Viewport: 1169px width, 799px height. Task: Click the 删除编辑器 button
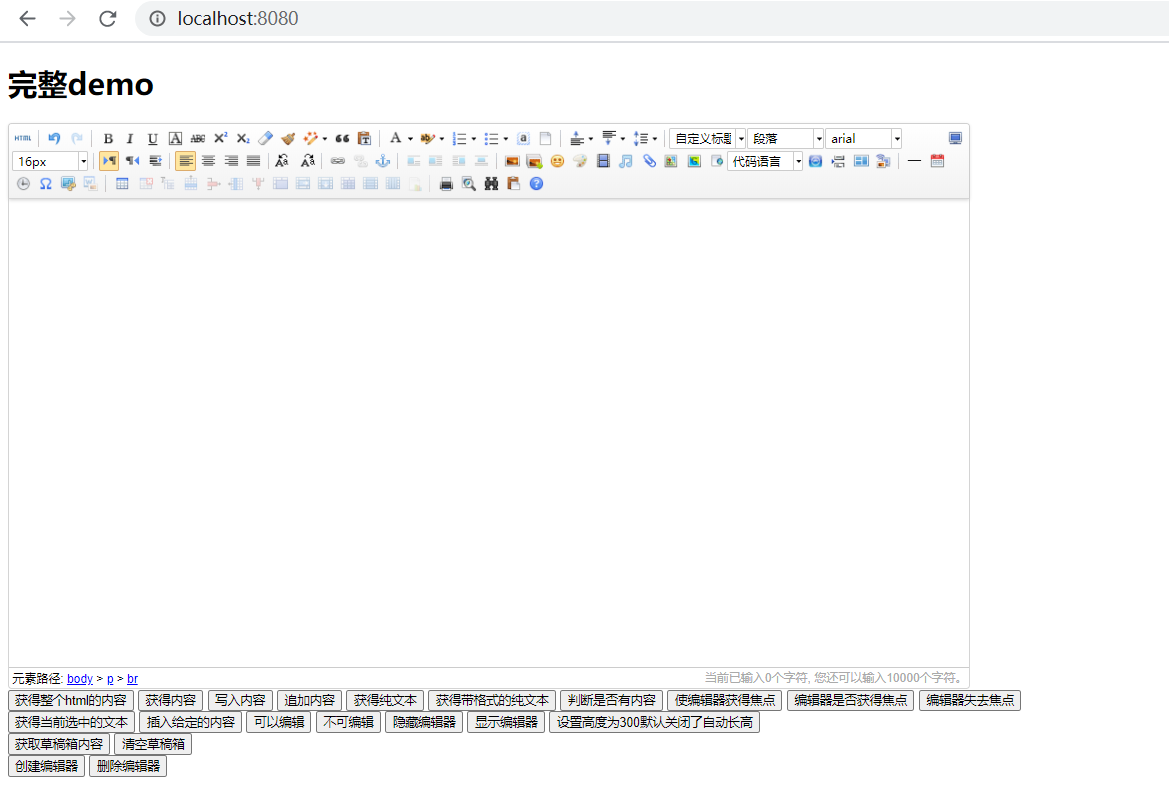click(x=128, y=765)
